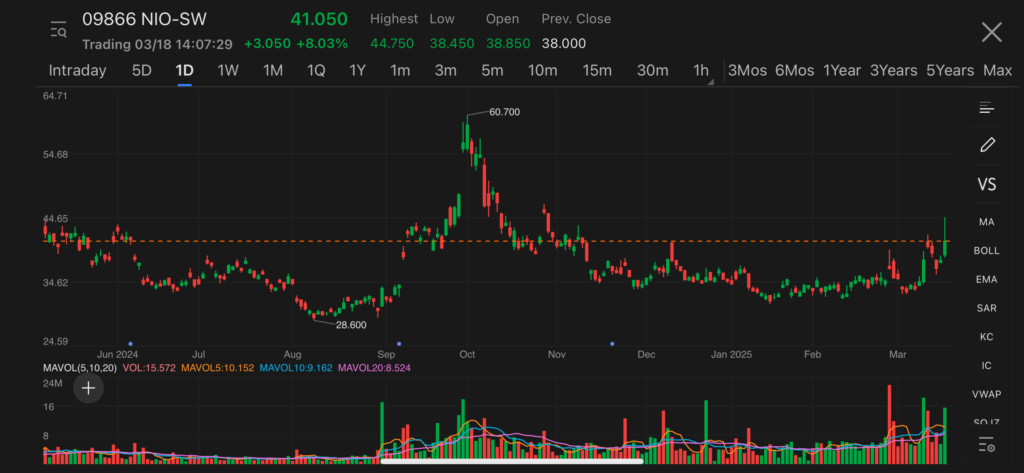Select the 1Q quarterly tab
Screen dimensions: 1024x473
(x=316, y=71)
